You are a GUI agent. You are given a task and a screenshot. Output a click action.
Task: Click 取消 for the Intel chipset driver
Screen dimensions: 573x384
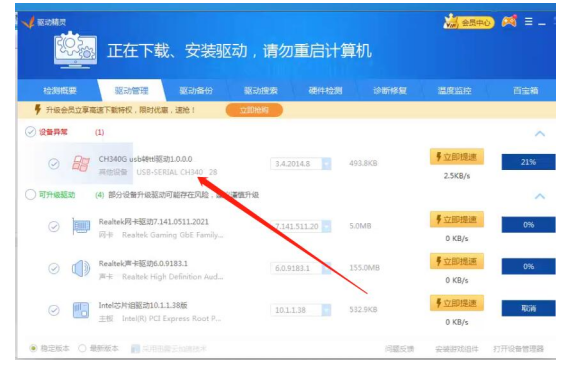(x=528, y=308)
